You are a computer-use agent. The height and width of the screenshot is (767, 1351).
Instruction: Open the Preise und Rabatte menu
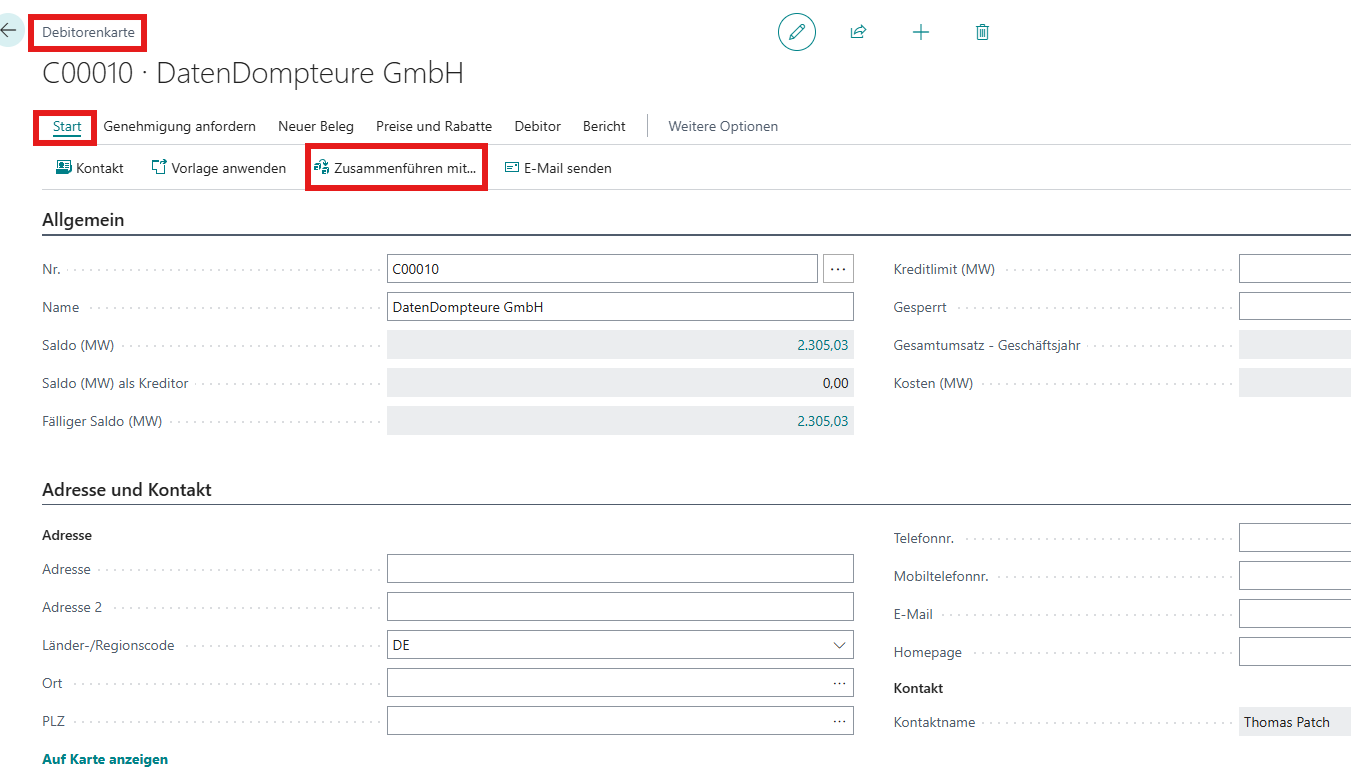pyautogui.click(x=434, y=126)
